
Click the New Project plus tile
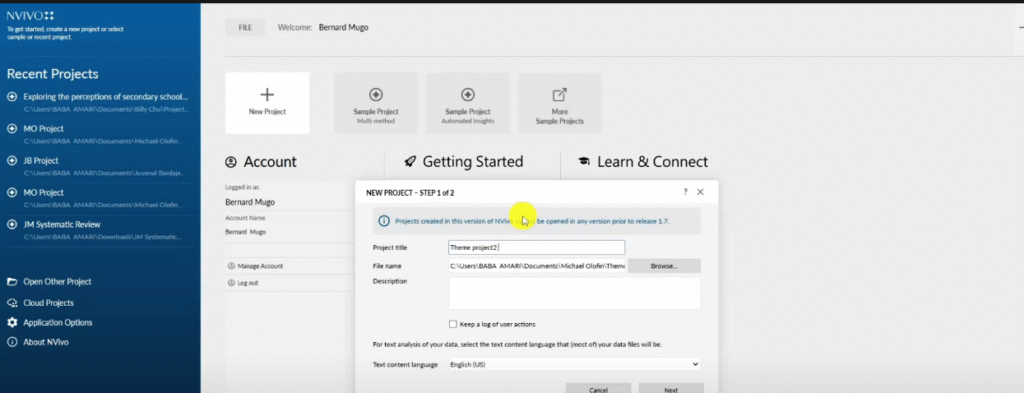[x=267, y=102]
